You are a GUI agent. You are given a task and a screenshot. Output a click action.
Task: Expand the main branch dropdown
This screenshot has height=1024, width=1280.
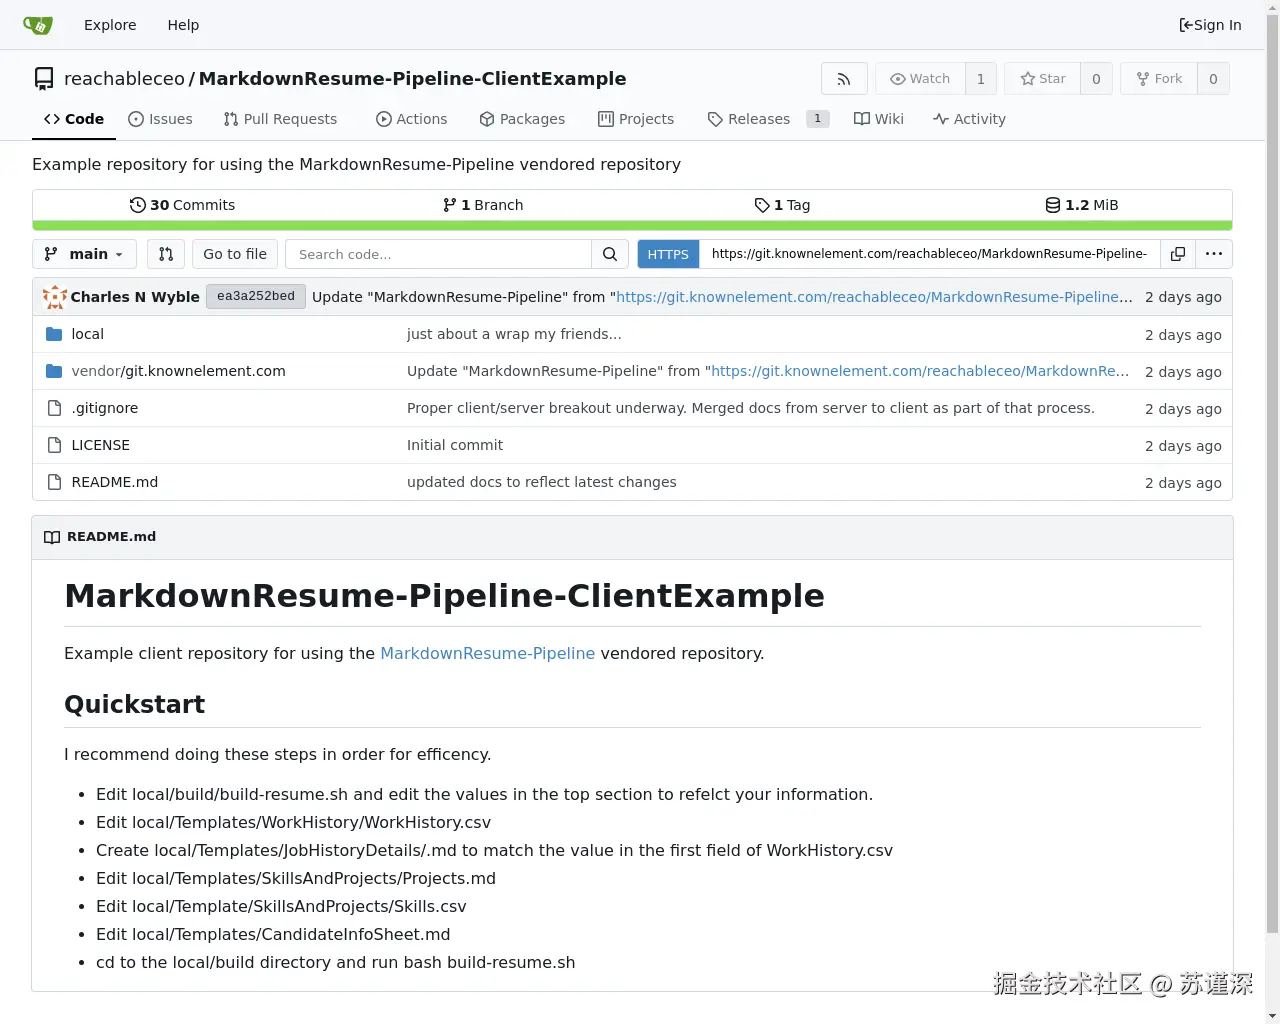(85, 254)
